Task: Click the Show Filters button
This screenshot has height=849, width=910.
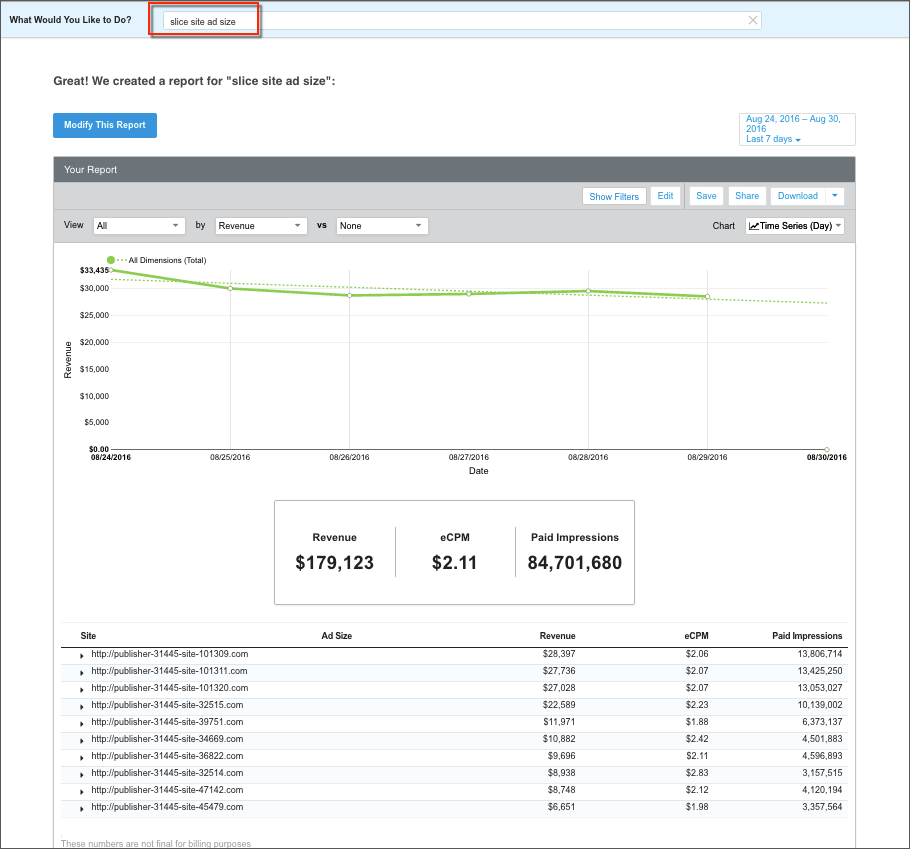Action: pos(614,196)
